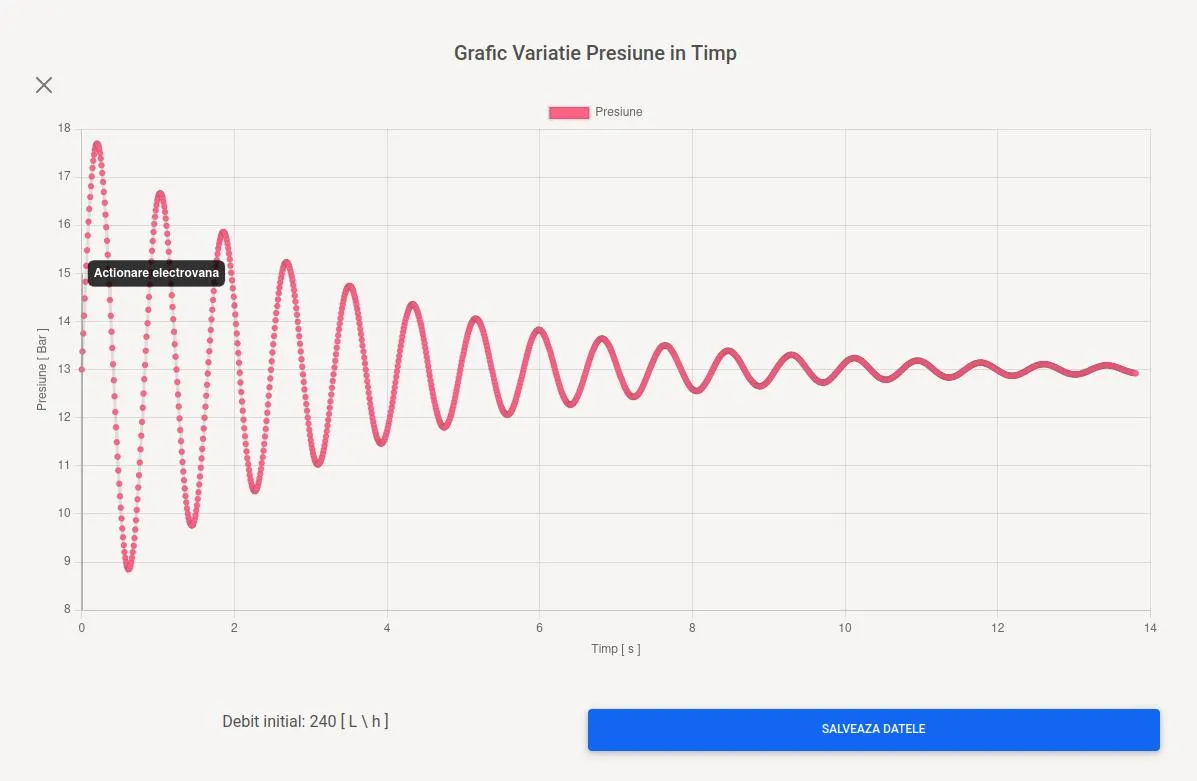Close the pressure chart with the X icon
1197x781 pixels.
point(44,85)
